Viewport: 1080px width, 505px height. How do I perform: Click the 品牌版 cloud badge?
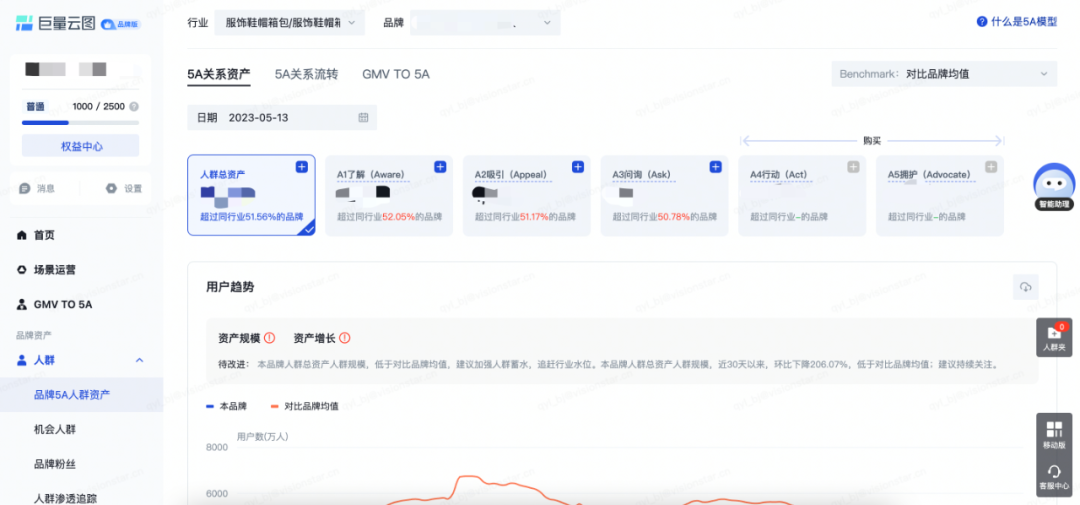(121, 23)
